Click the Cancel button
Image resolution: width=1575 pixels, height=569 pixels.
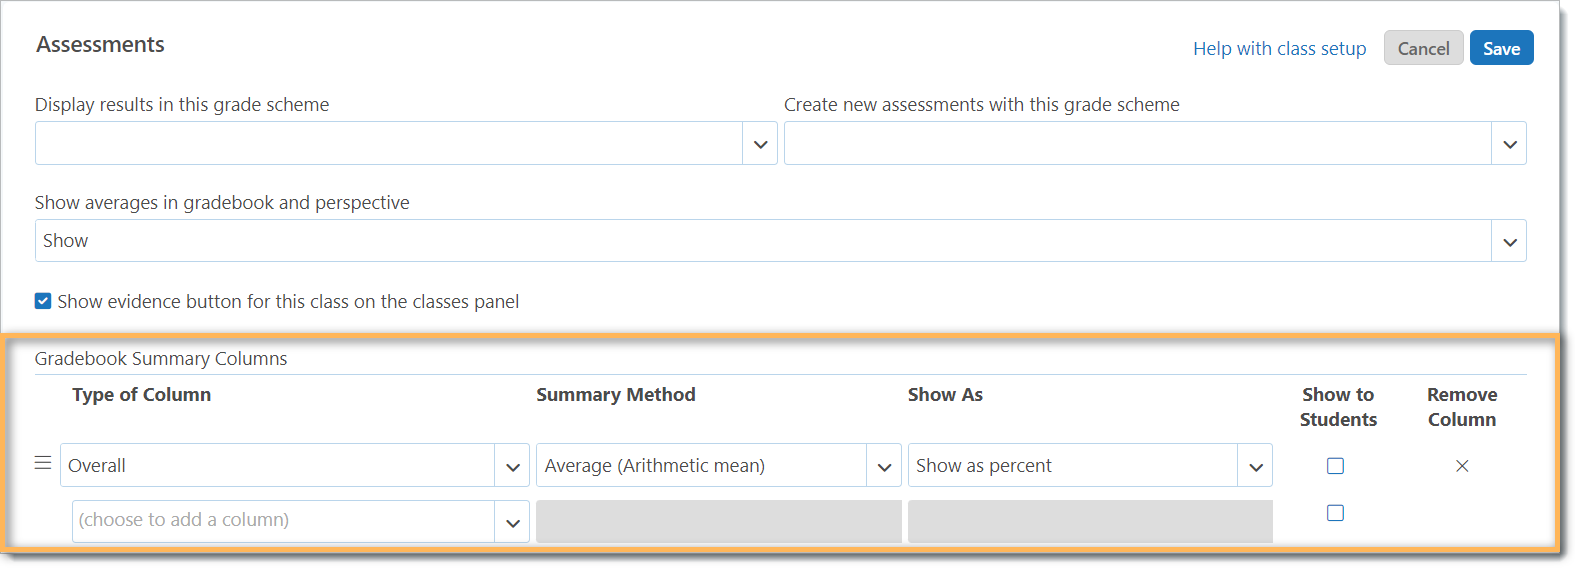[1423, 48]
